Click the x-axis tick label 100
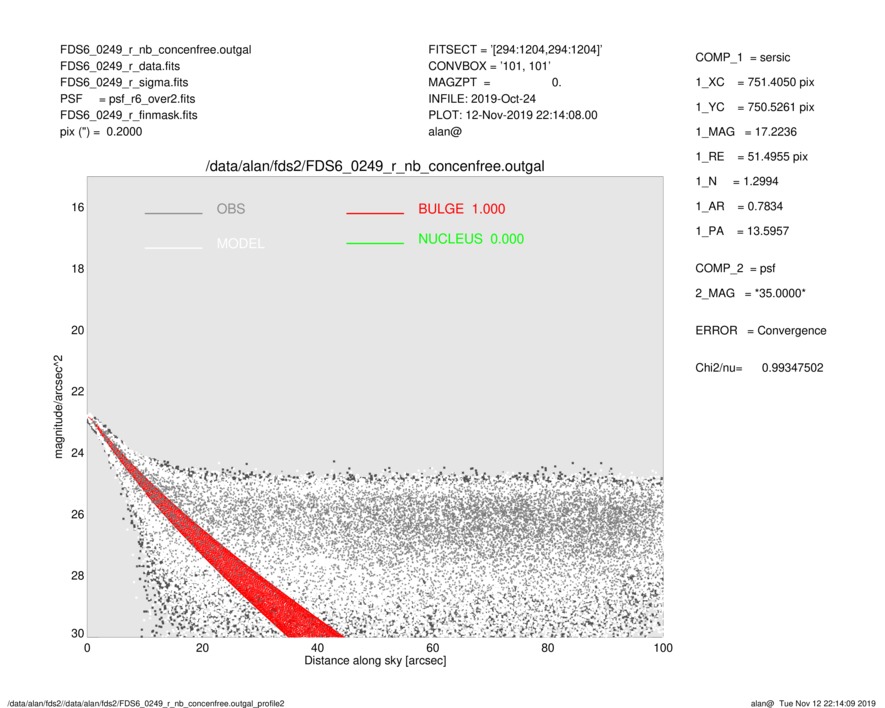Image resolution: width=885 pixels, height=708 pixels. click(663, 648)
